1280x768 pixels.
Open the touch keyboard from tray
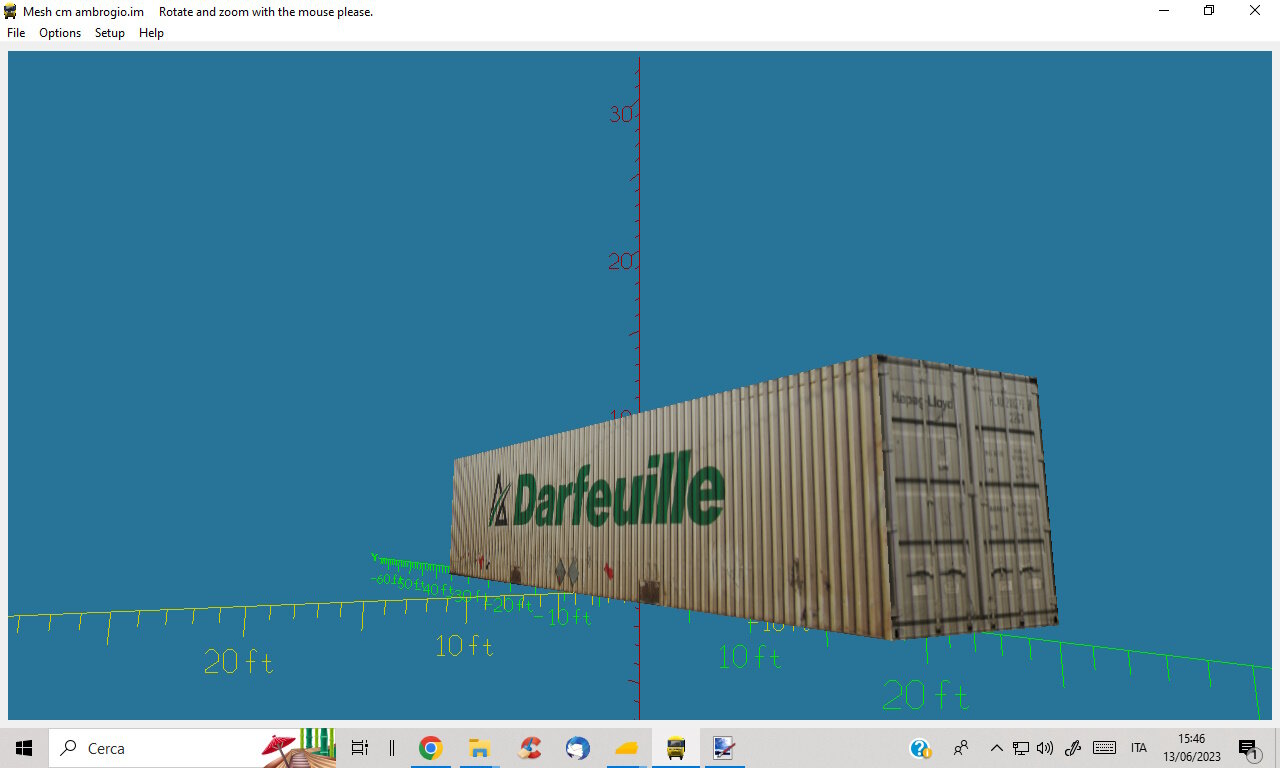(1104, 748)
